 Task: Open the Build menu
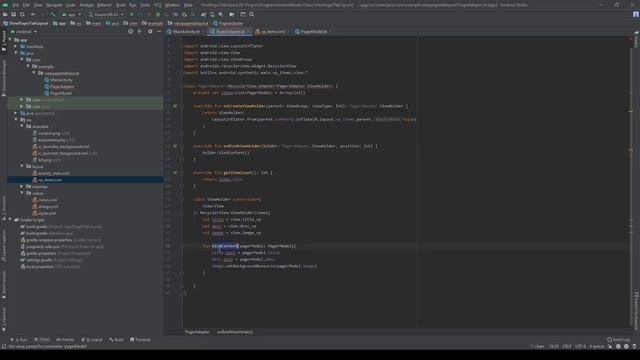[x=121, y=5]
